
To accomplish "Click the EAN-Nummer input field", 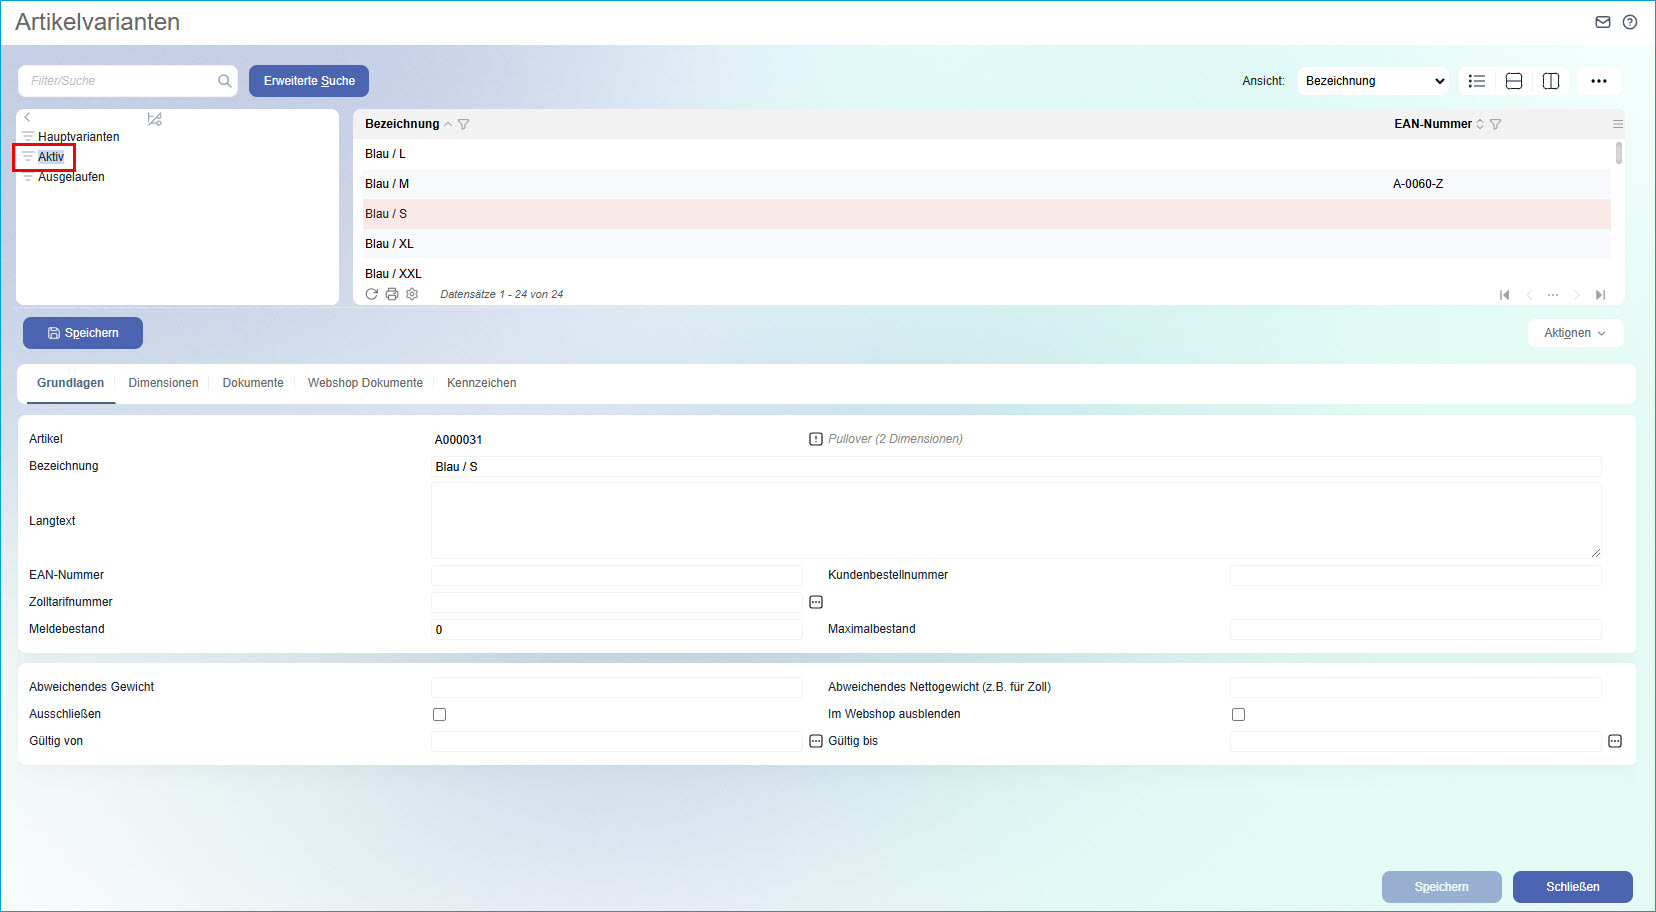I will [x=617, y=575].
